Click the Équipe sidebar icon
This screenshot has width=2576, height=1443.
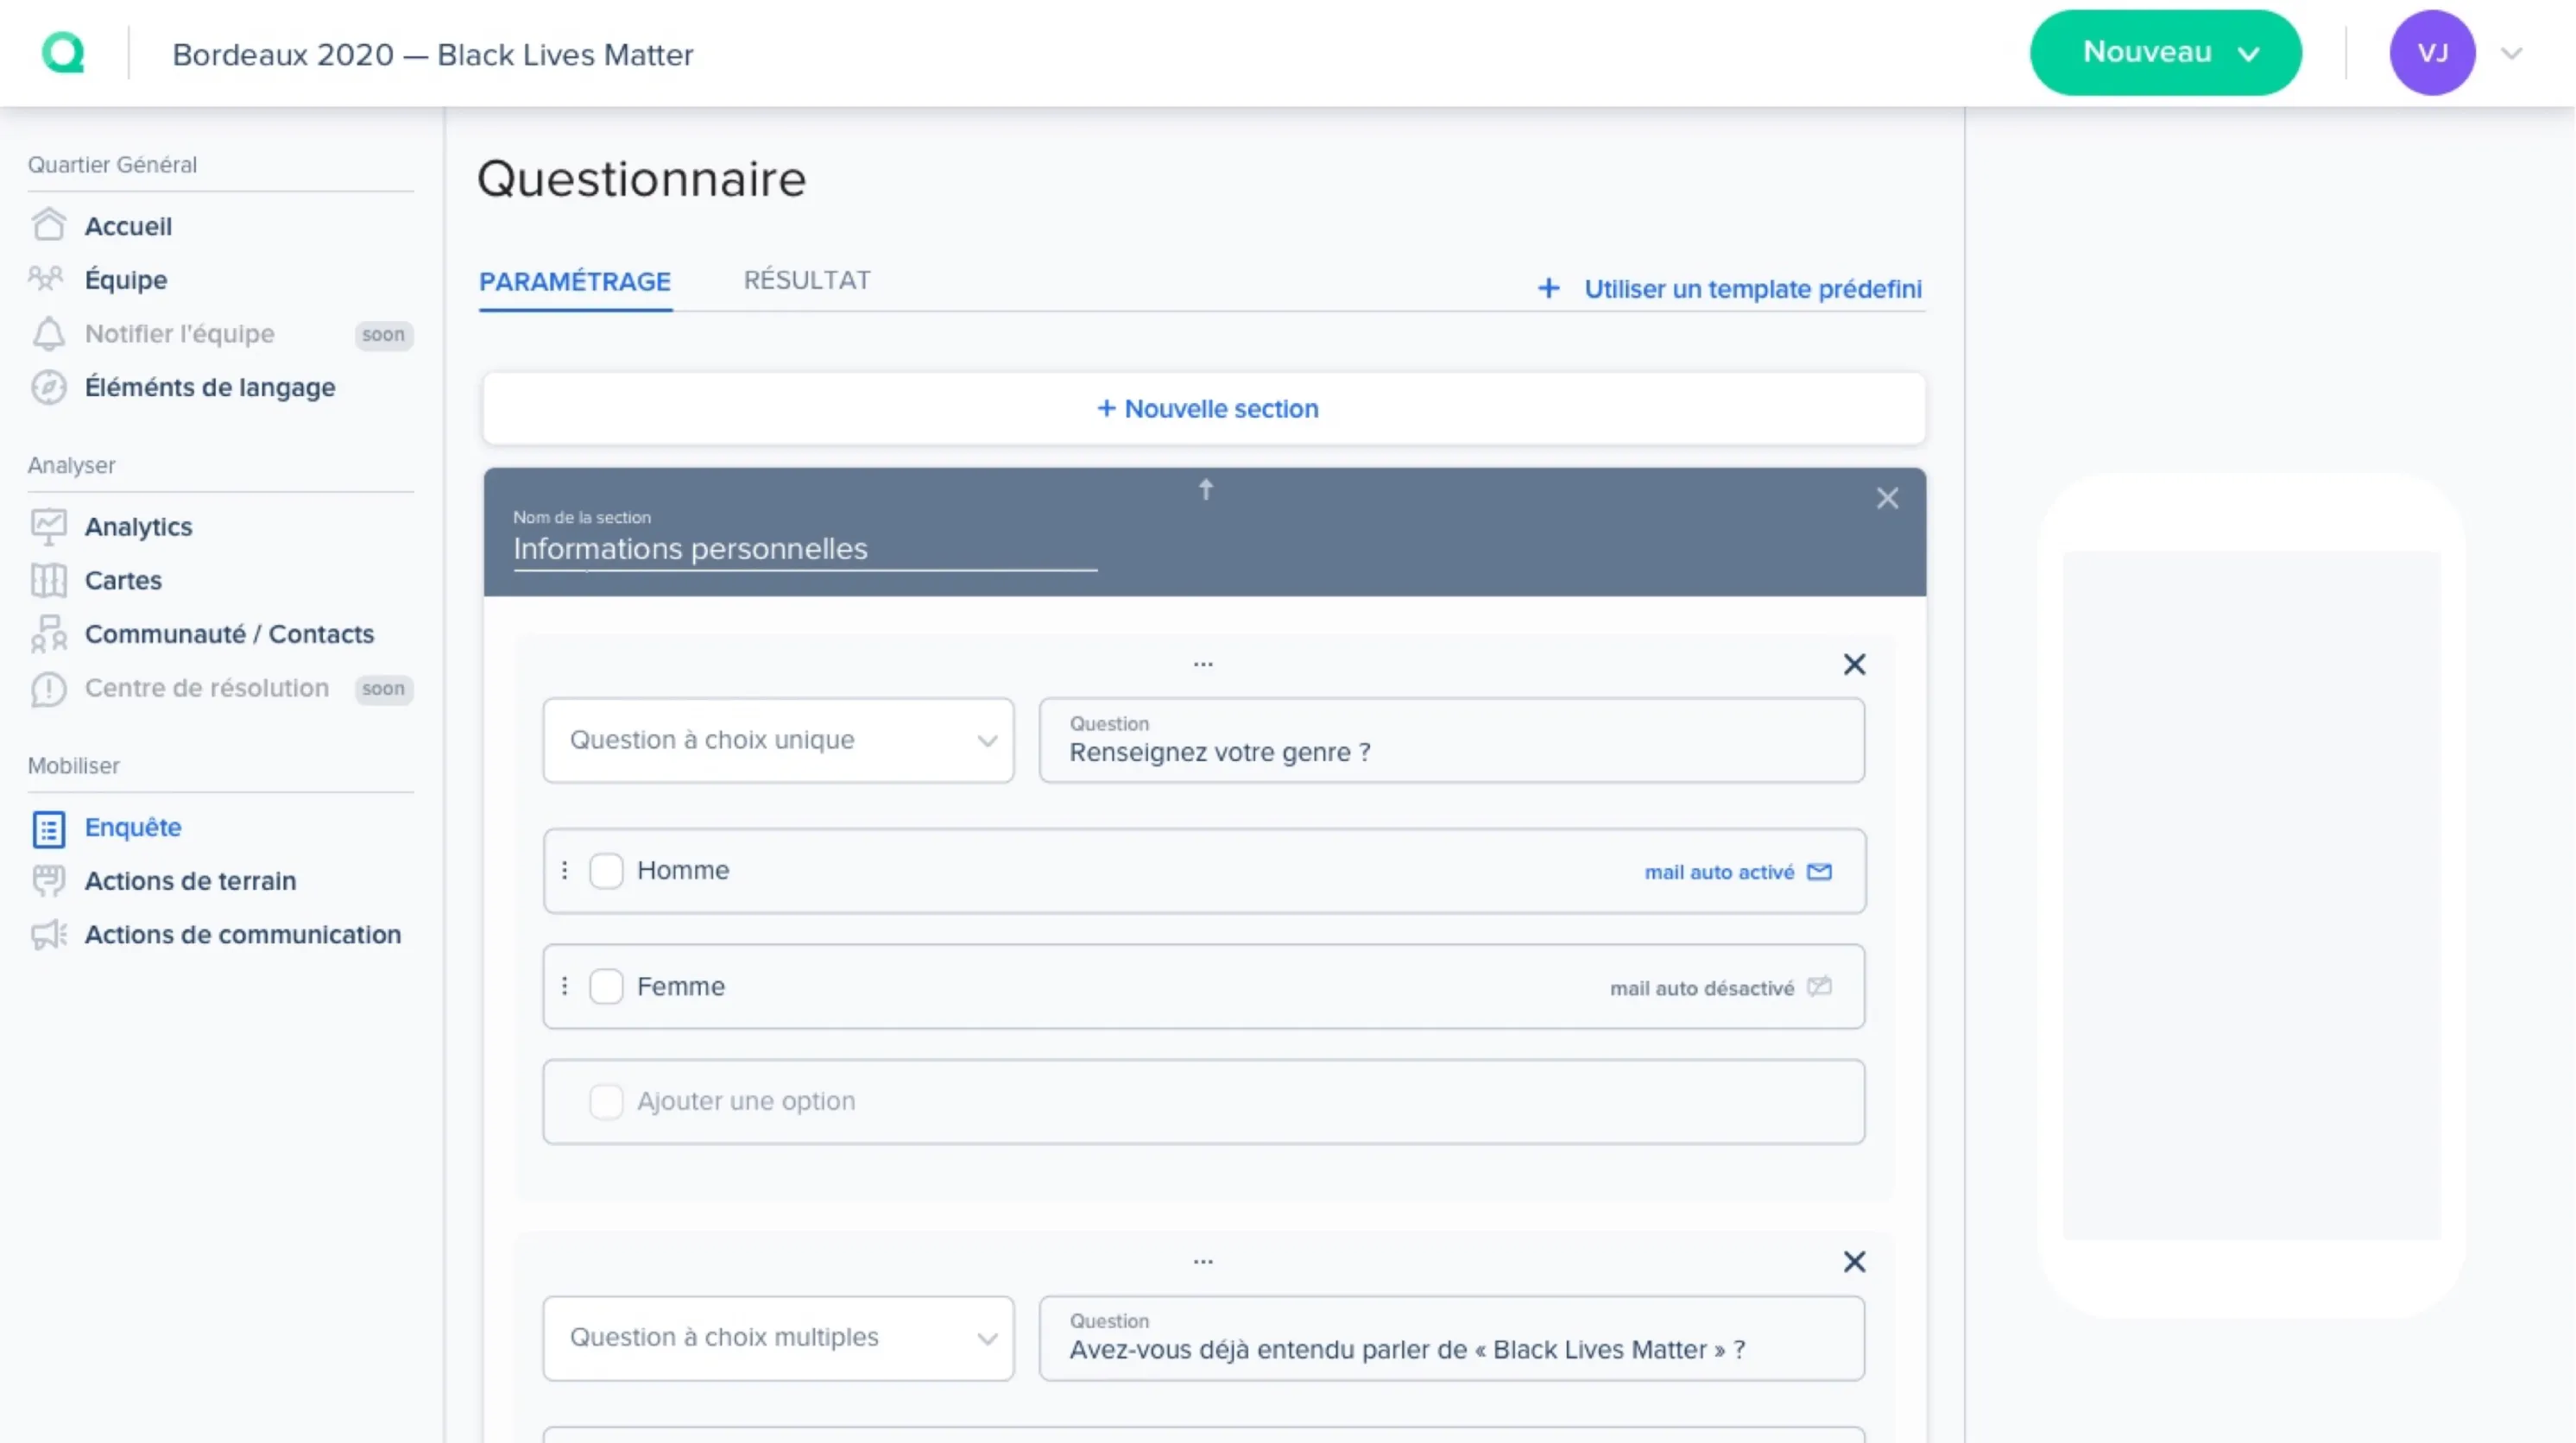[x=47, y=278]
